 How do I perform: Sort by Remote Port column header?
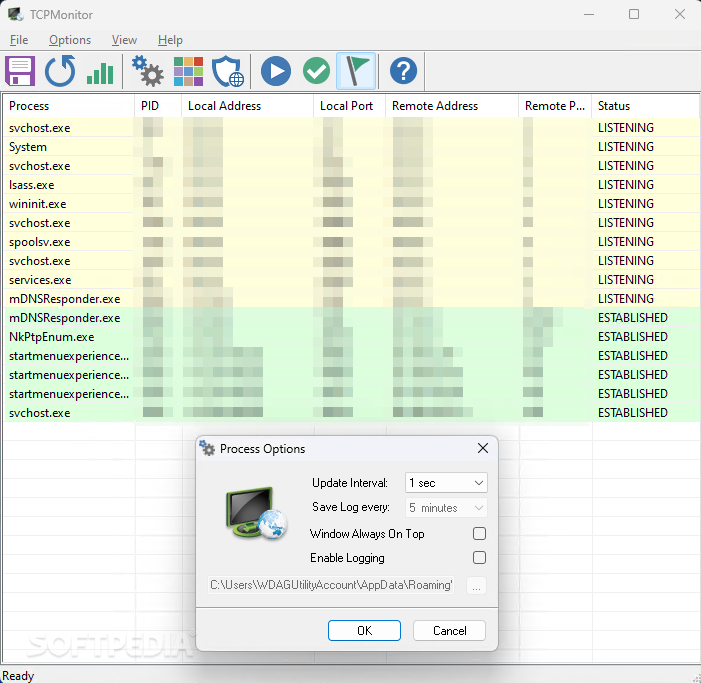(x=555, y=106)
